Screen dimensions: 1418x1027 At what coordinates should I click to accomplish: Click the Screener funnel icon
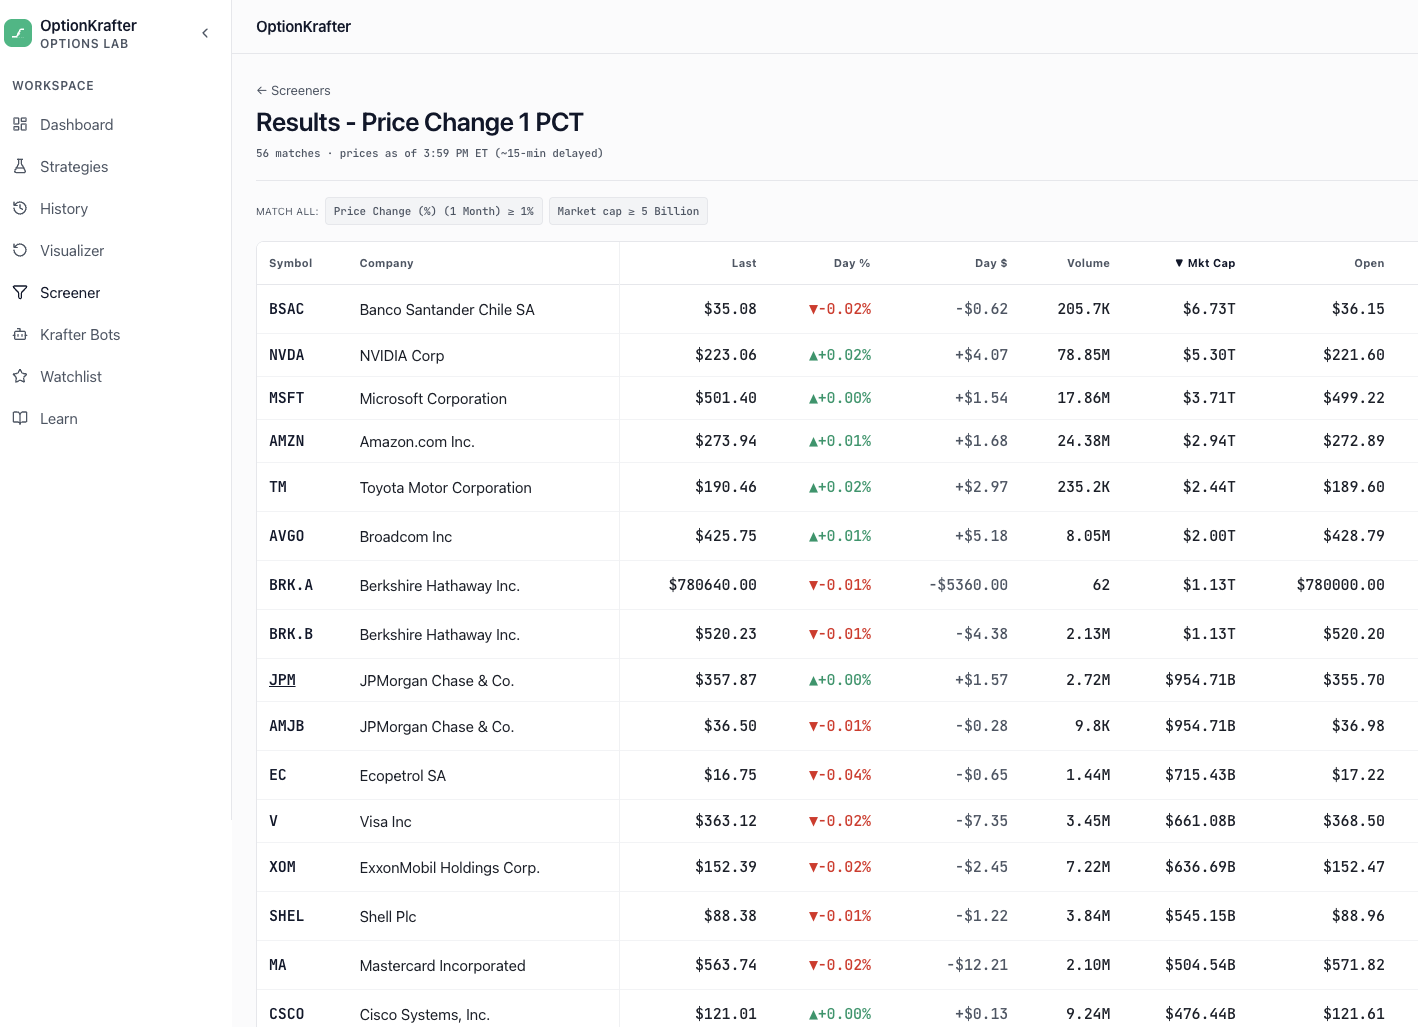coord(20,292)
